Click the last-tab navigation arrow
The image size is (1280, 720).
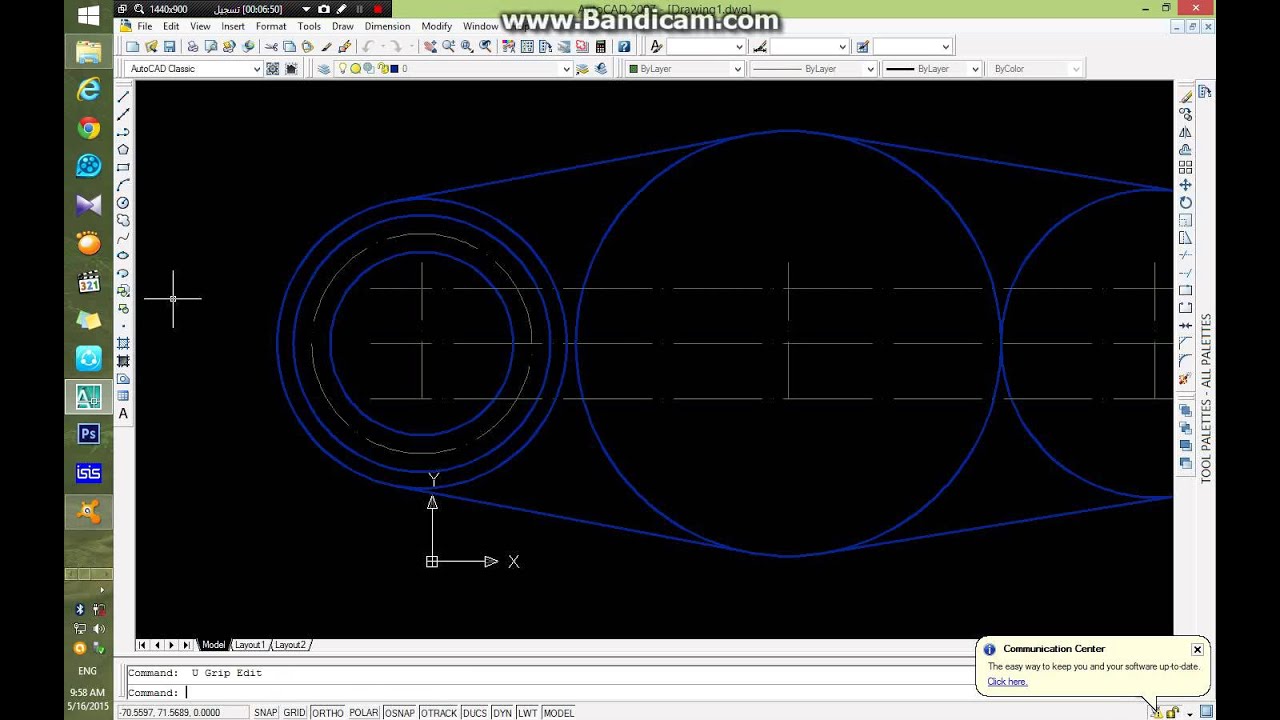click(x=187, y=645)
